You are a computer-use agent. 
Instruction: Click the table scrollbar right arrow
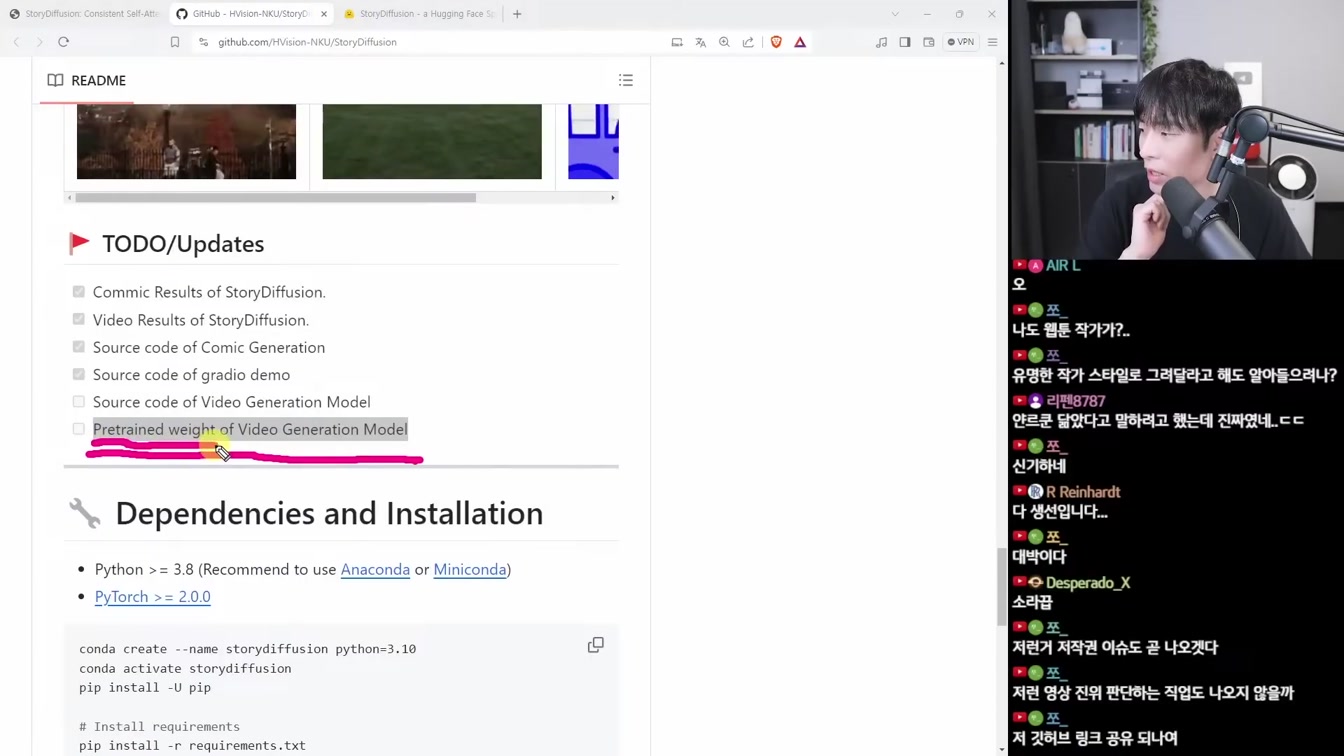click(613, 198)
